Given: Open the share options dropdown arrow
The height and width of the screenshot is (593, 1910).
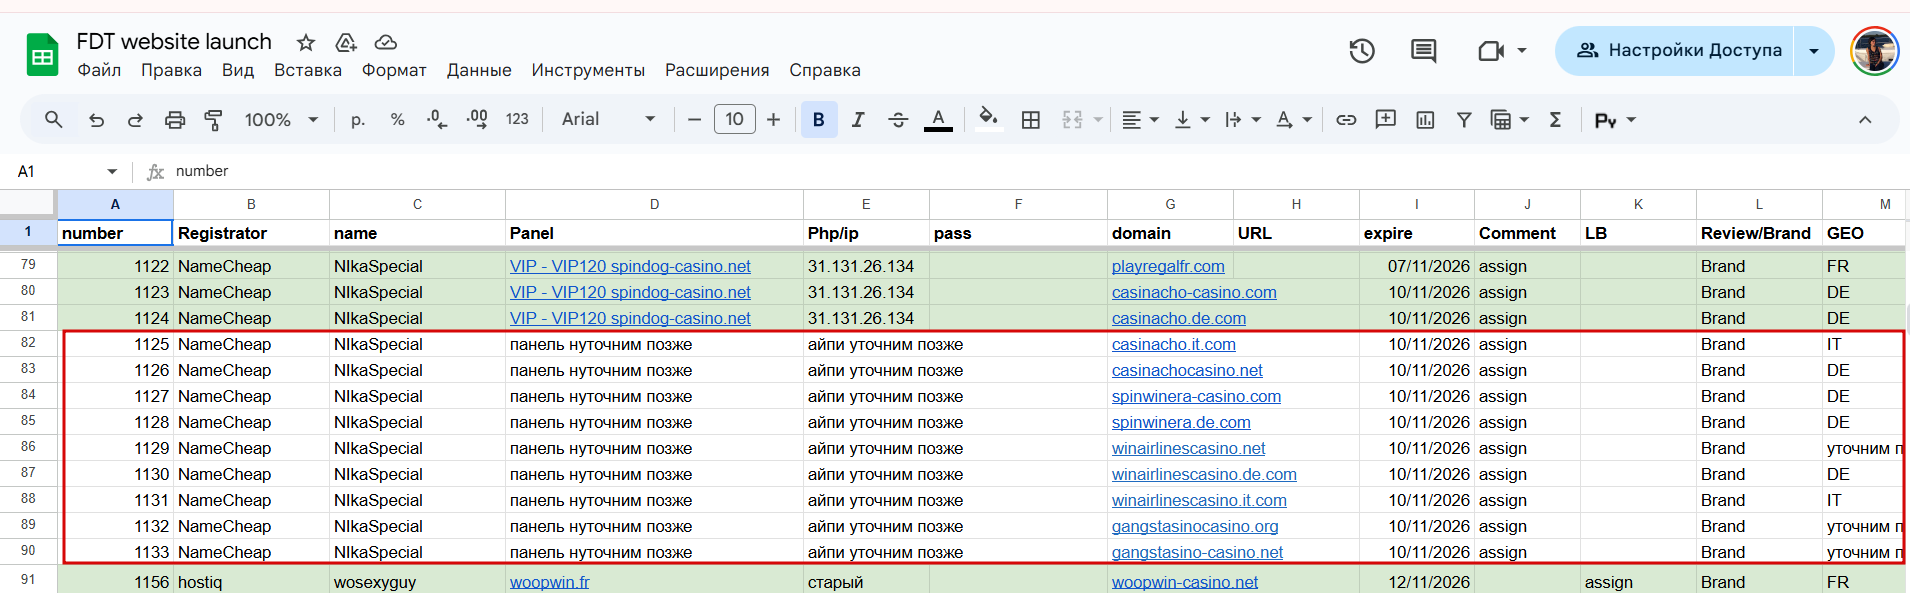Looking at the screenshot, I should coord(1814,51).
